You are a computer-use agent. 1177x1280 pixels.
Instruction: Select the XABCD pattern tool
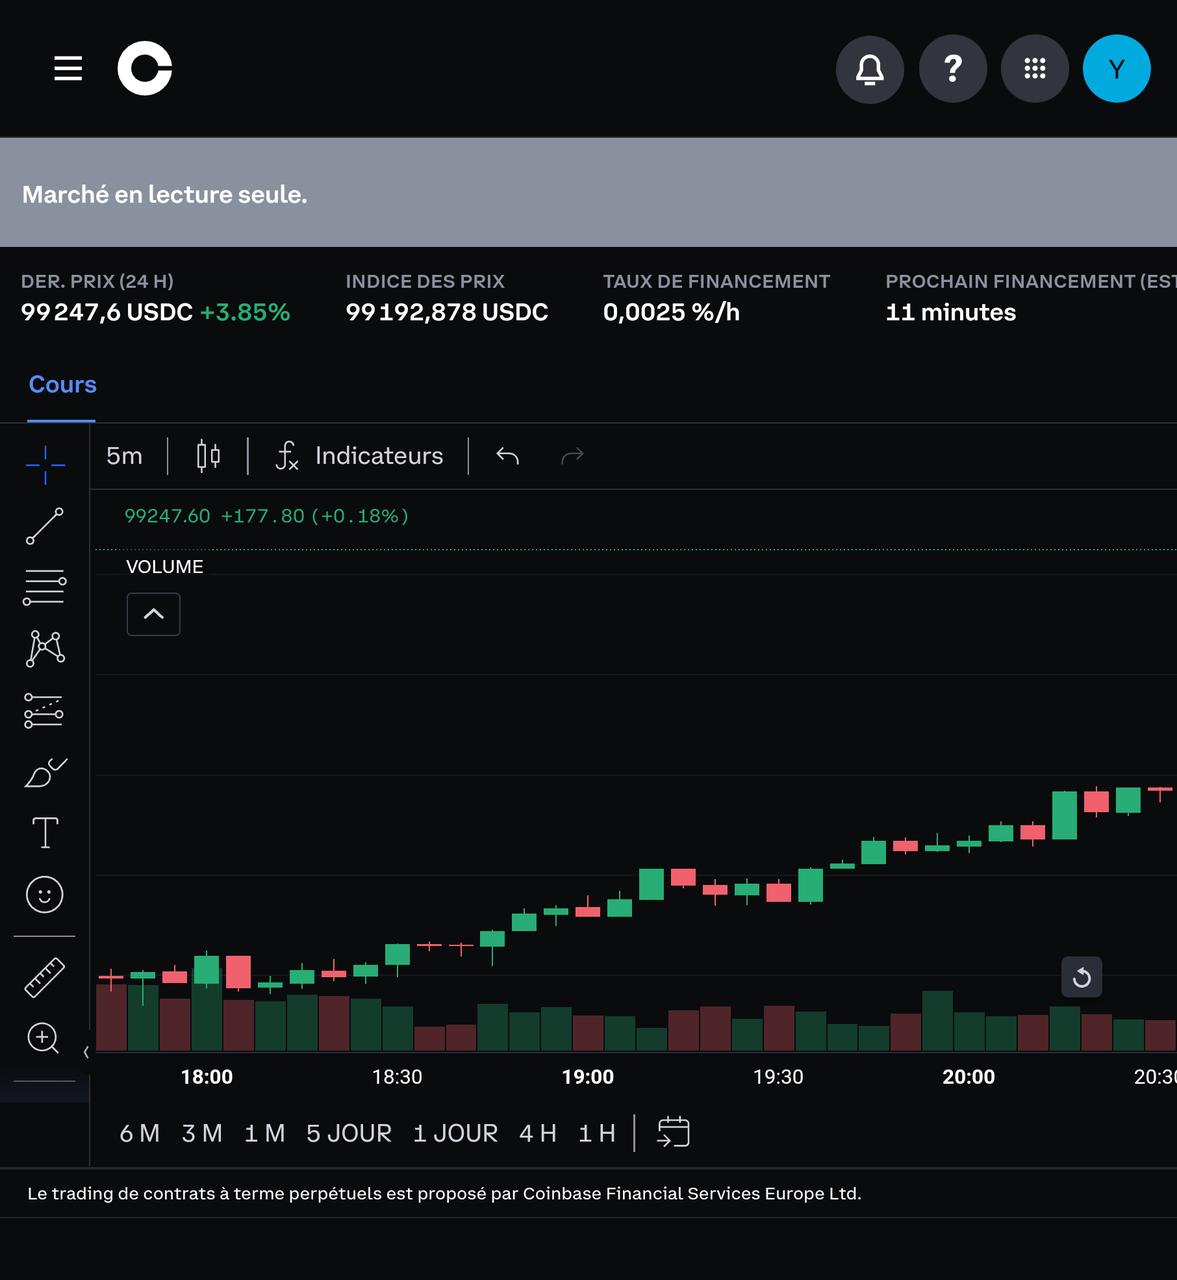(44, 648)
